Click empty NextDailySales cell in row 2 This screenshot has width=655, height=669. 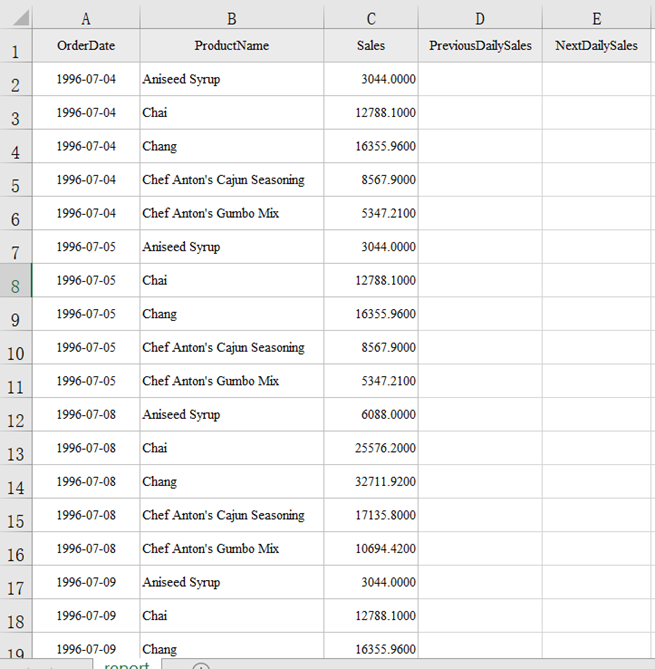(597, 79)
